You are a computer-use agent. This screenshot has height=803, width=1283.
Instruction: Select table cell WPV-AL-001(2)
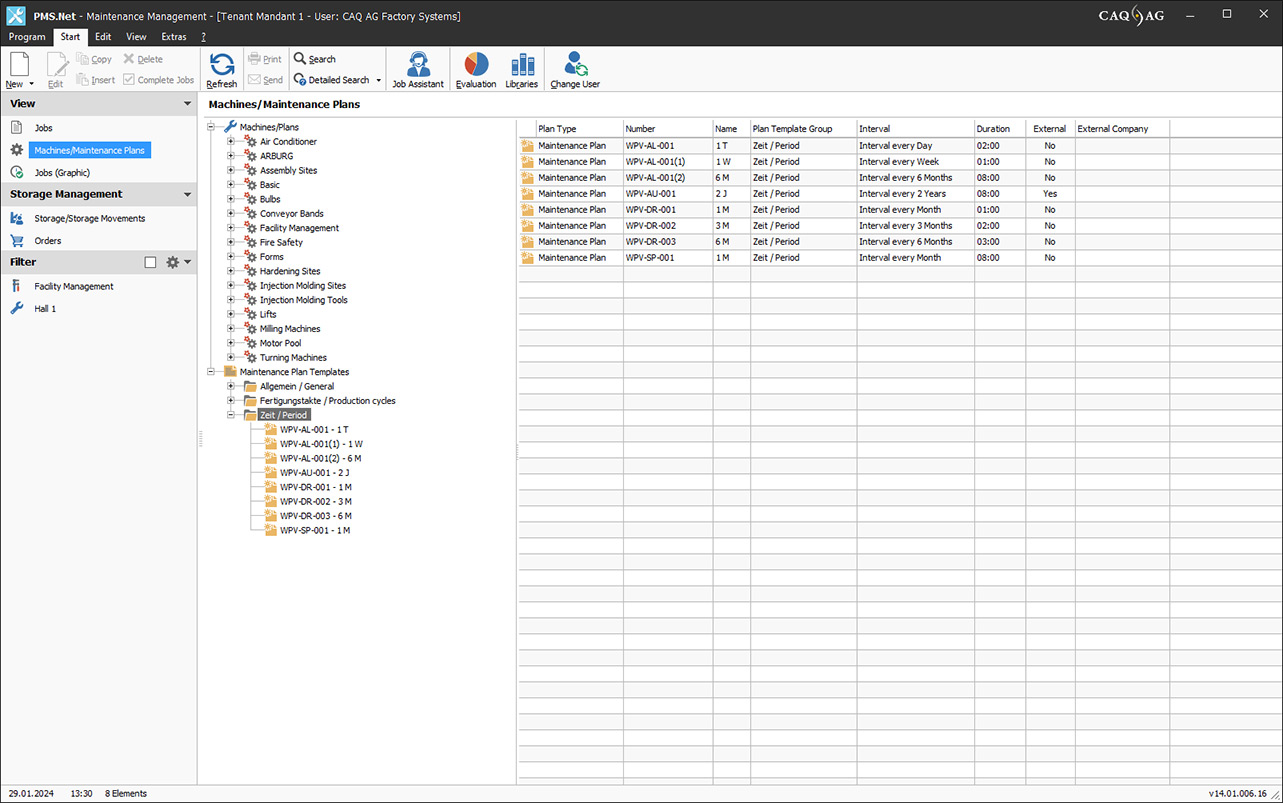tap(668, 178)
